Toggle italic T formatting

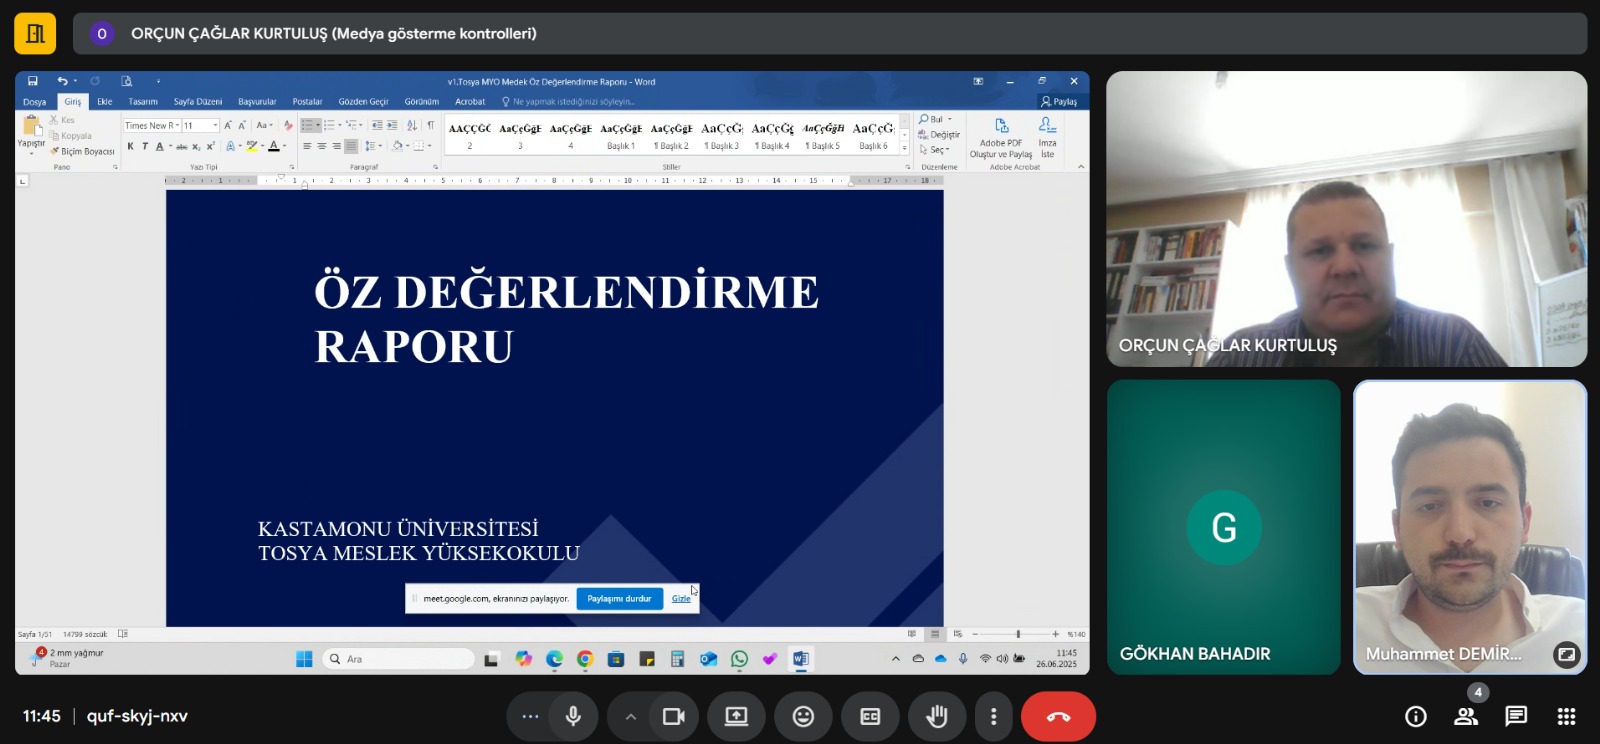coord(145,146)
